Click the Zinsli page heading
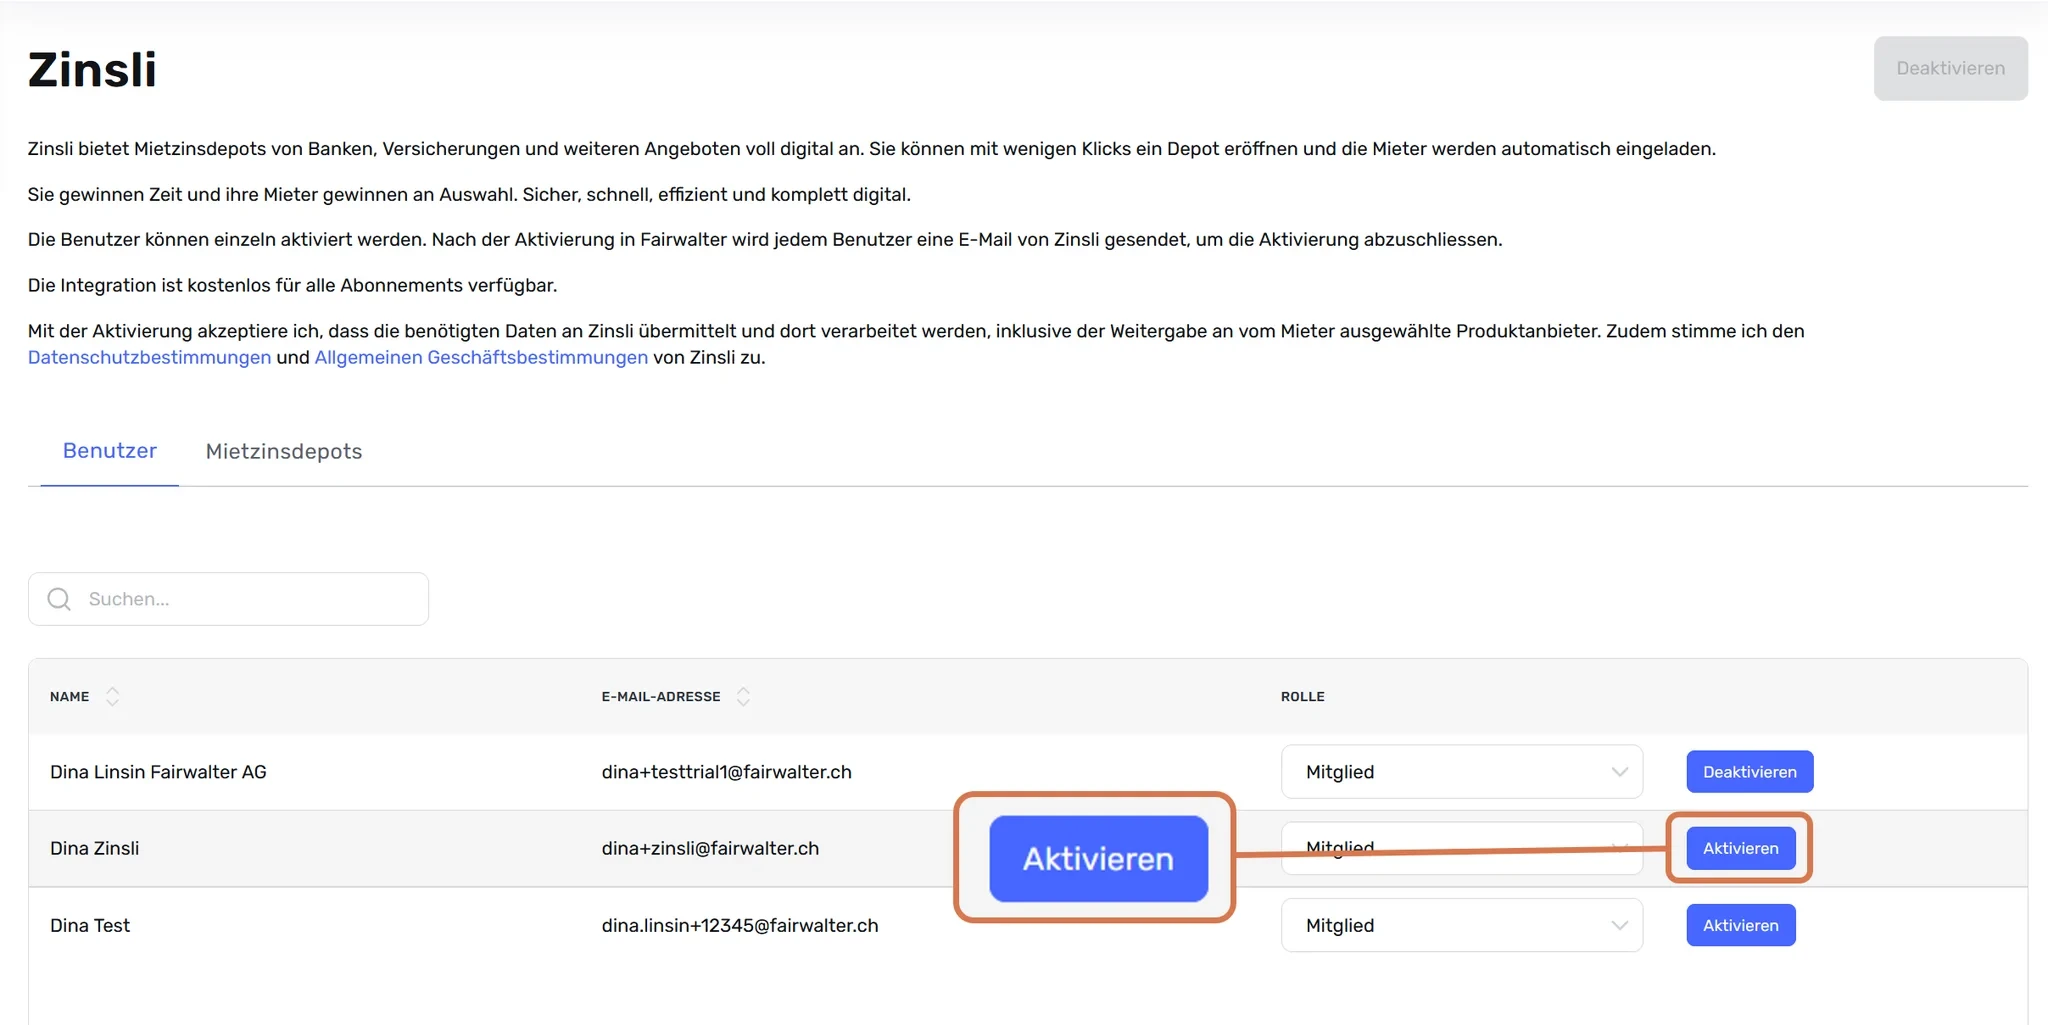The height and width of the screenshot is (1025, 2048). 92,70
